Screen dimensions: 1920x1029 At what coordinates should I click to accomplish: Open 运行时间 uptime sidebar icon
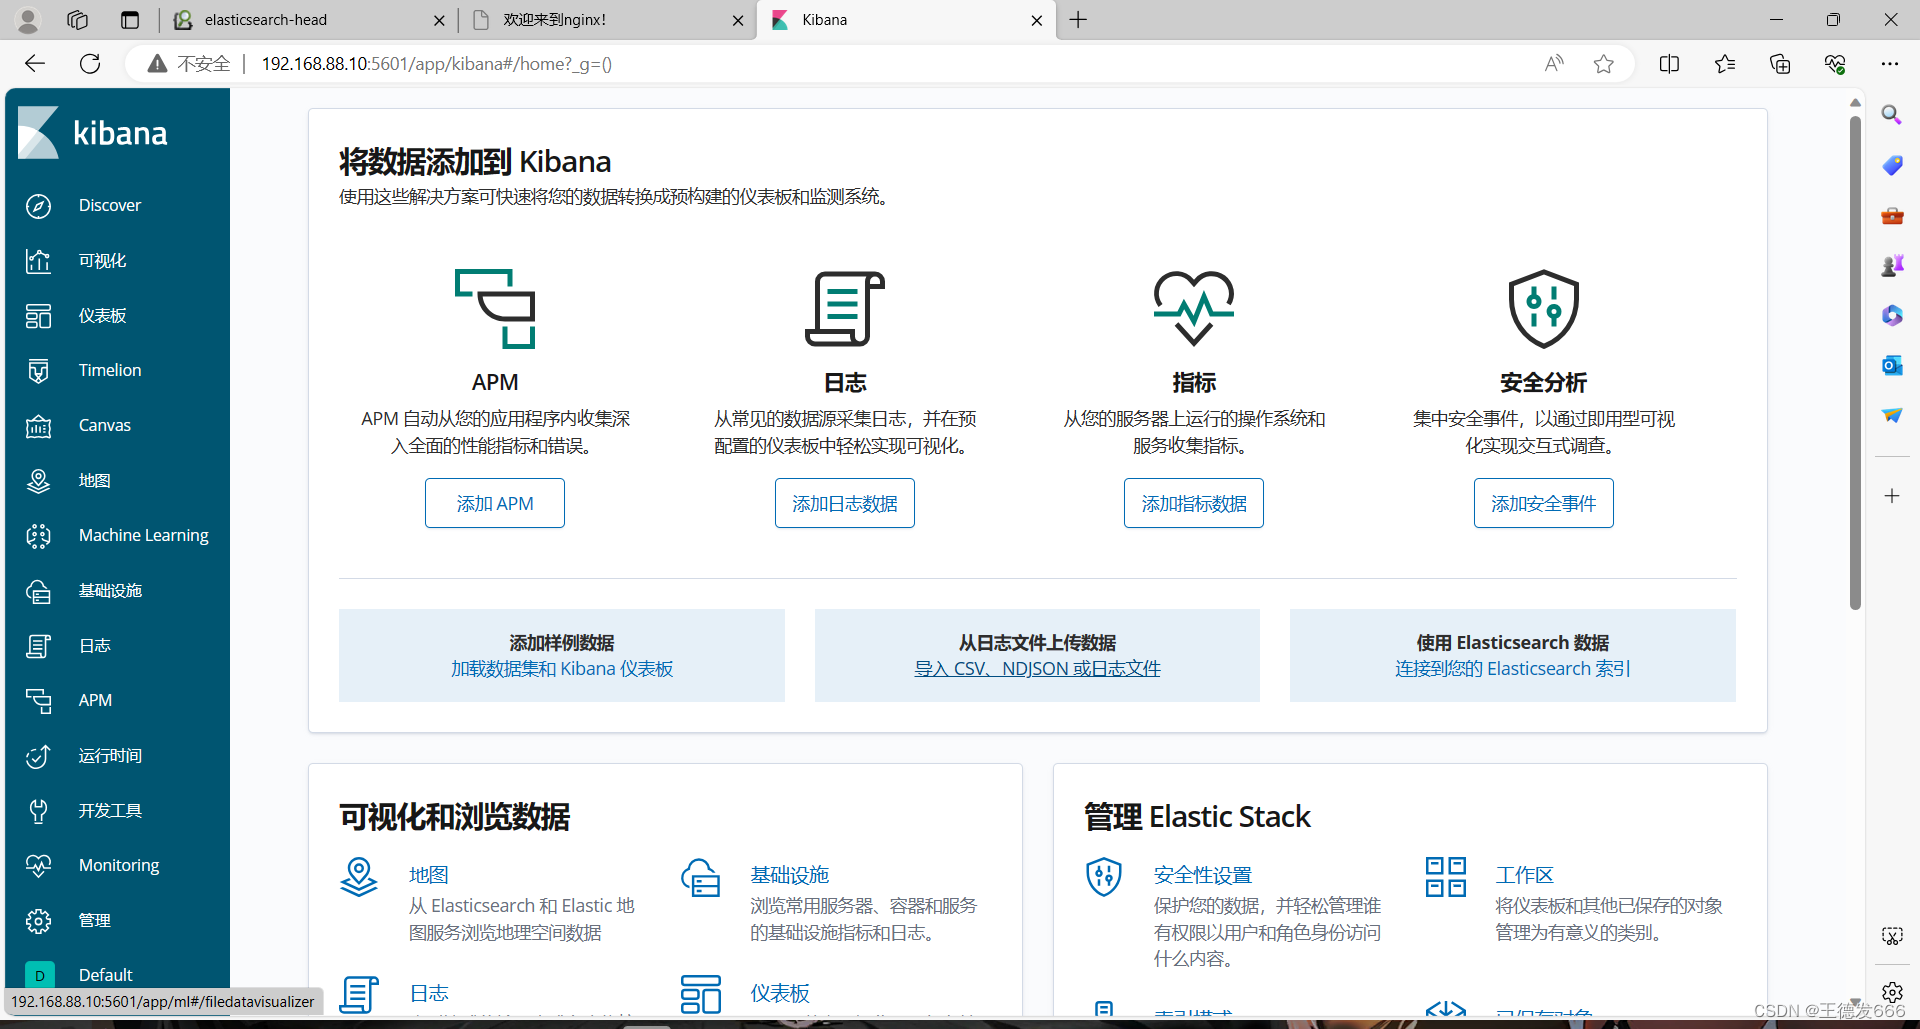click(38, 756)
